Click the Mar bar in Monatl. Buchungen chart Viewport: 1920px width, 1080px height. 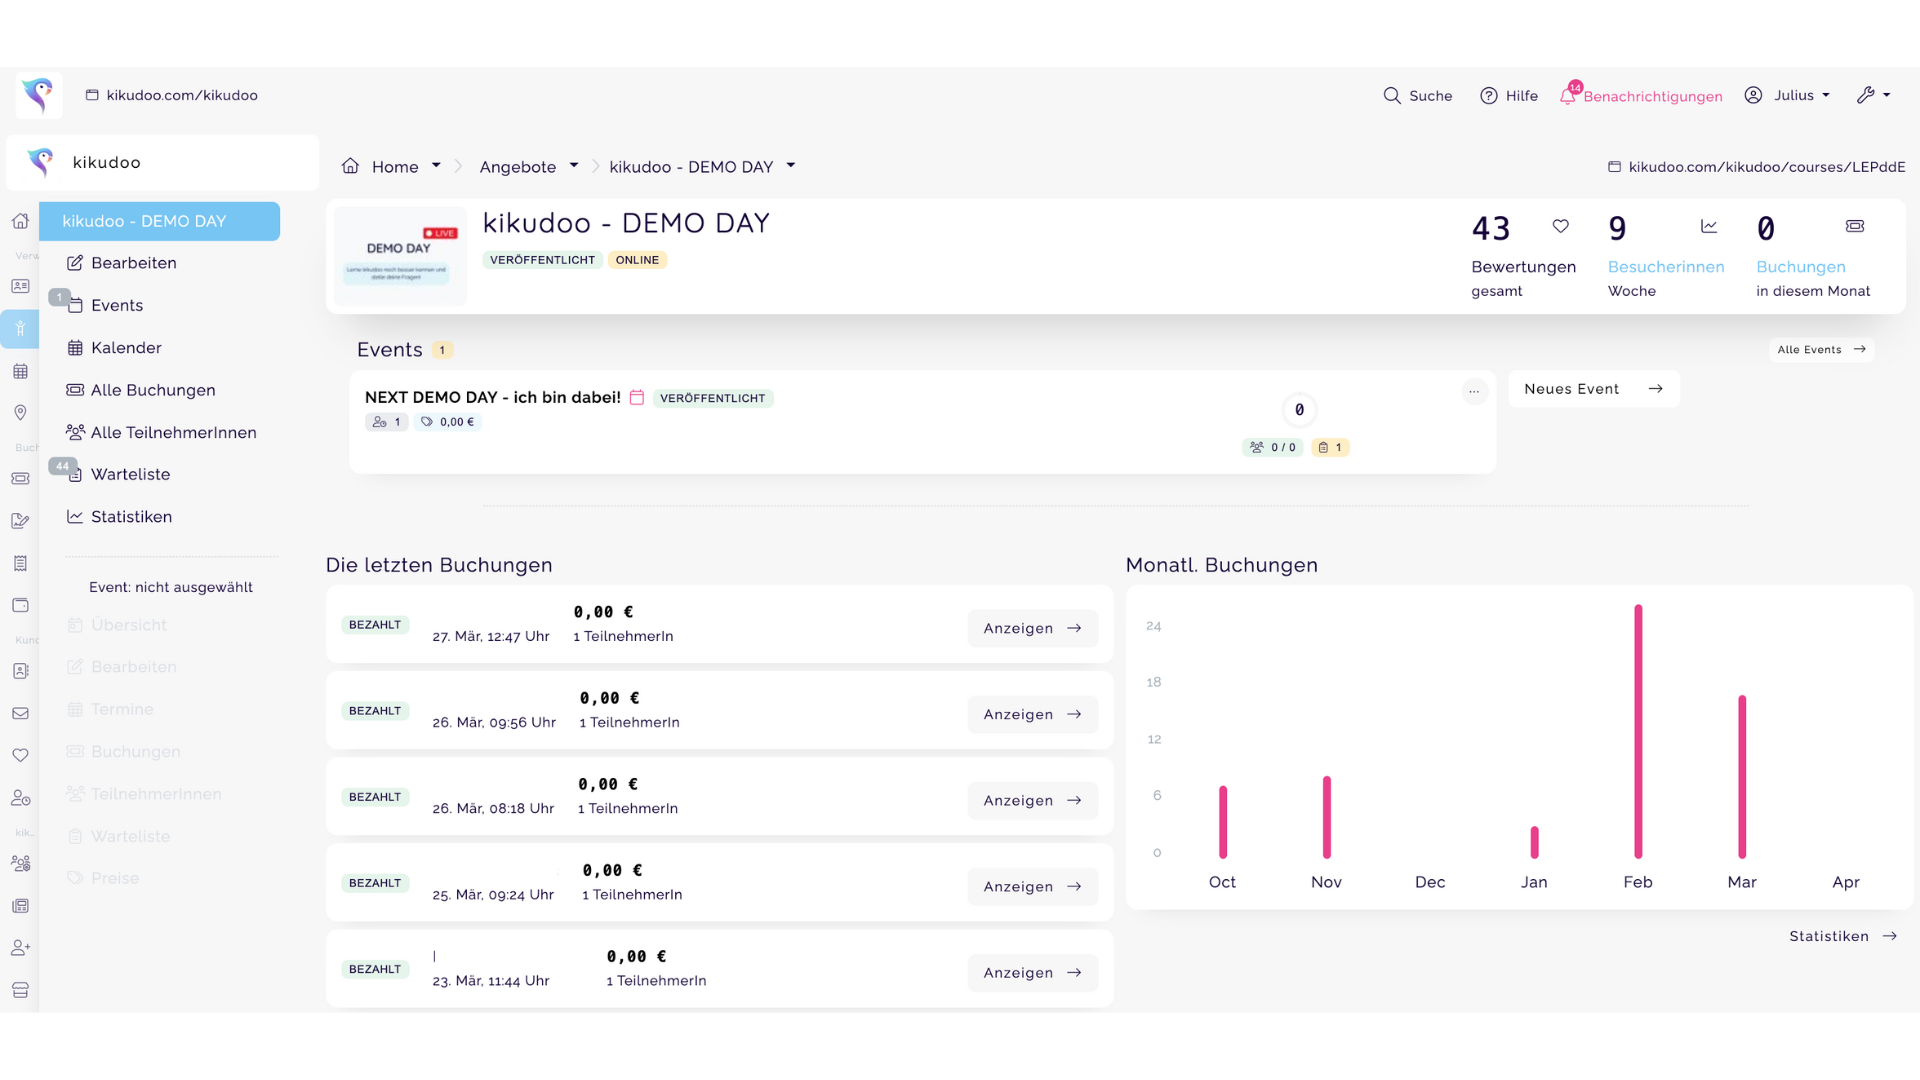1741,776
